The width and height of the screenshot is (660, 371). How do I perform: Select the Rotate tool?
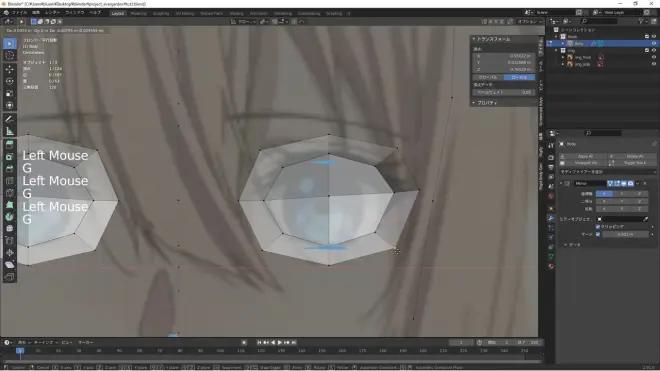click(x=10, y=81)
